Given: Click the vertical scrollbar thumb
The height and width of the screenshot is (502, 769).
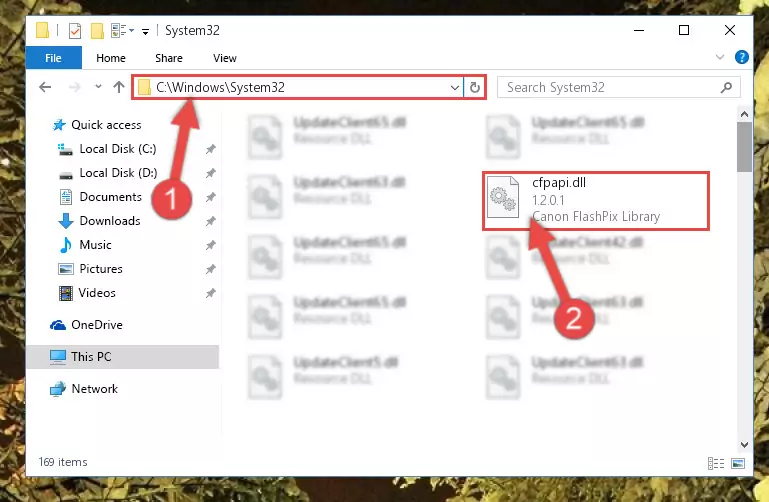Looking at the screenshot, I should (x=744, y=147).
